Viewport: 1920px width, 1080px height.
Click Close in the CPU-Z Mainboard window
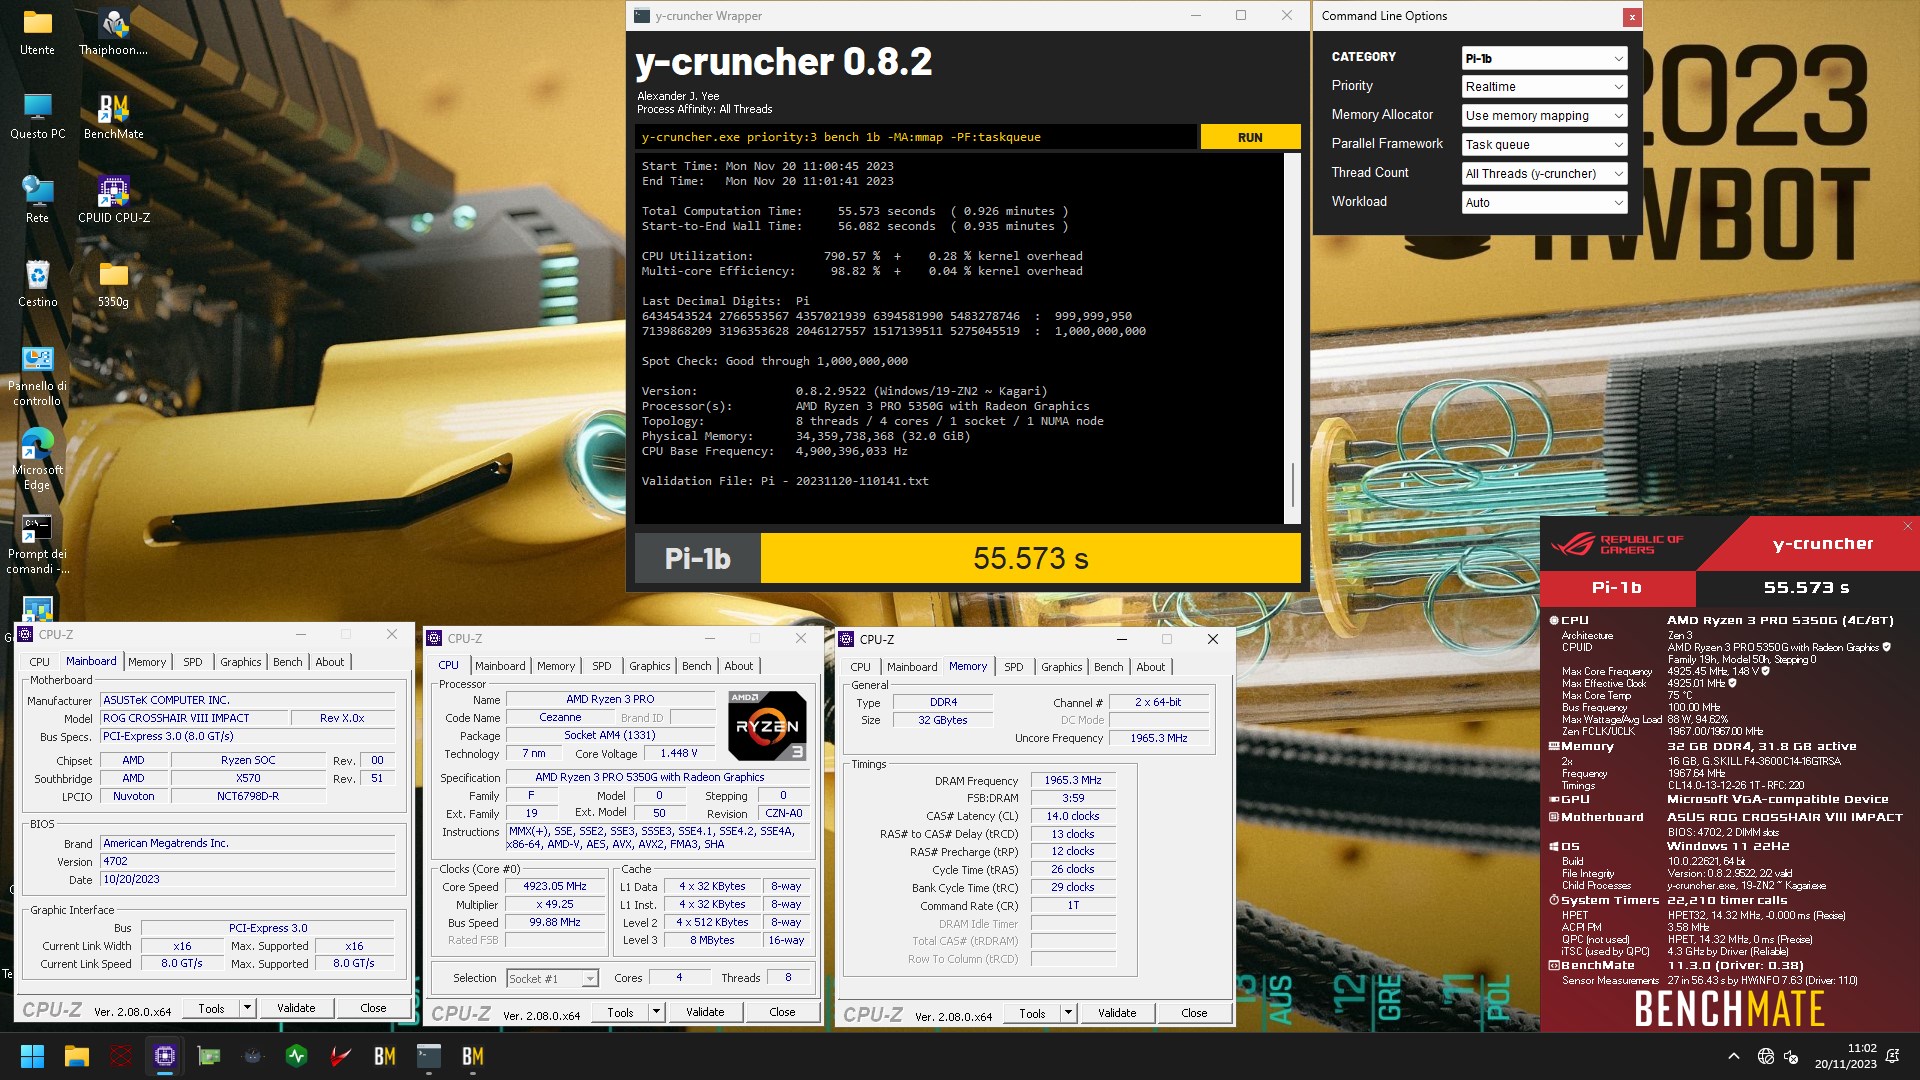pyautogui.click(x=373, y=1008)
